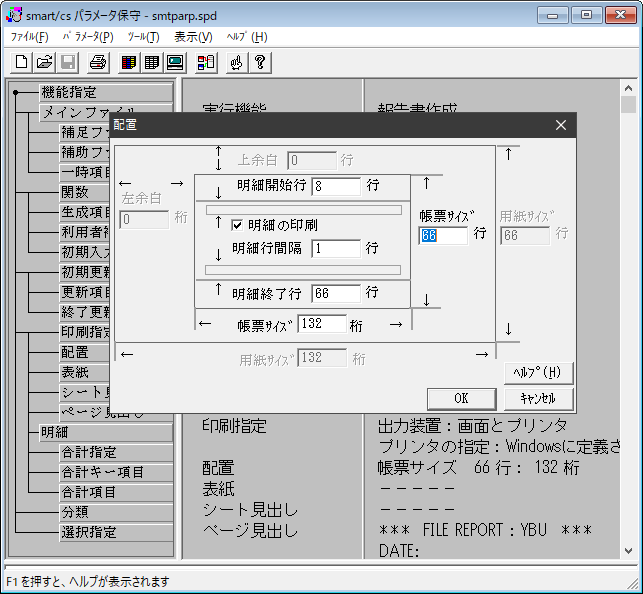
Task: Click the 明細開始行 input field
Action: point(335,186)
